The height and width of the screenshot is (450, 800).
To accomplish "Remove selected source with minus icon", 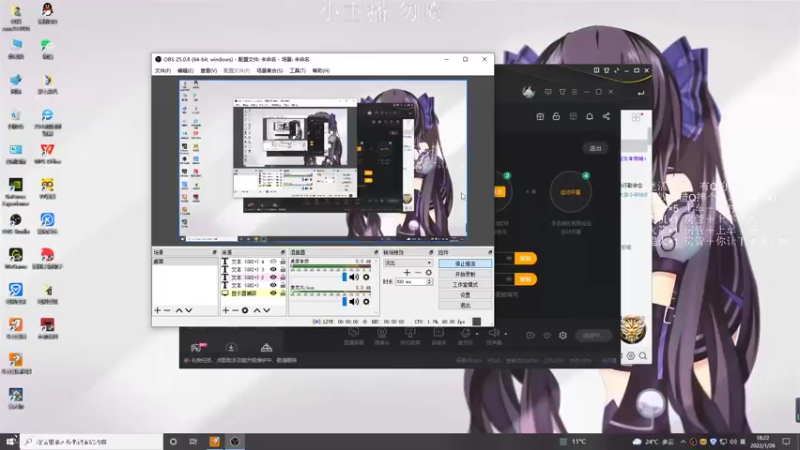I will point(235,310).
